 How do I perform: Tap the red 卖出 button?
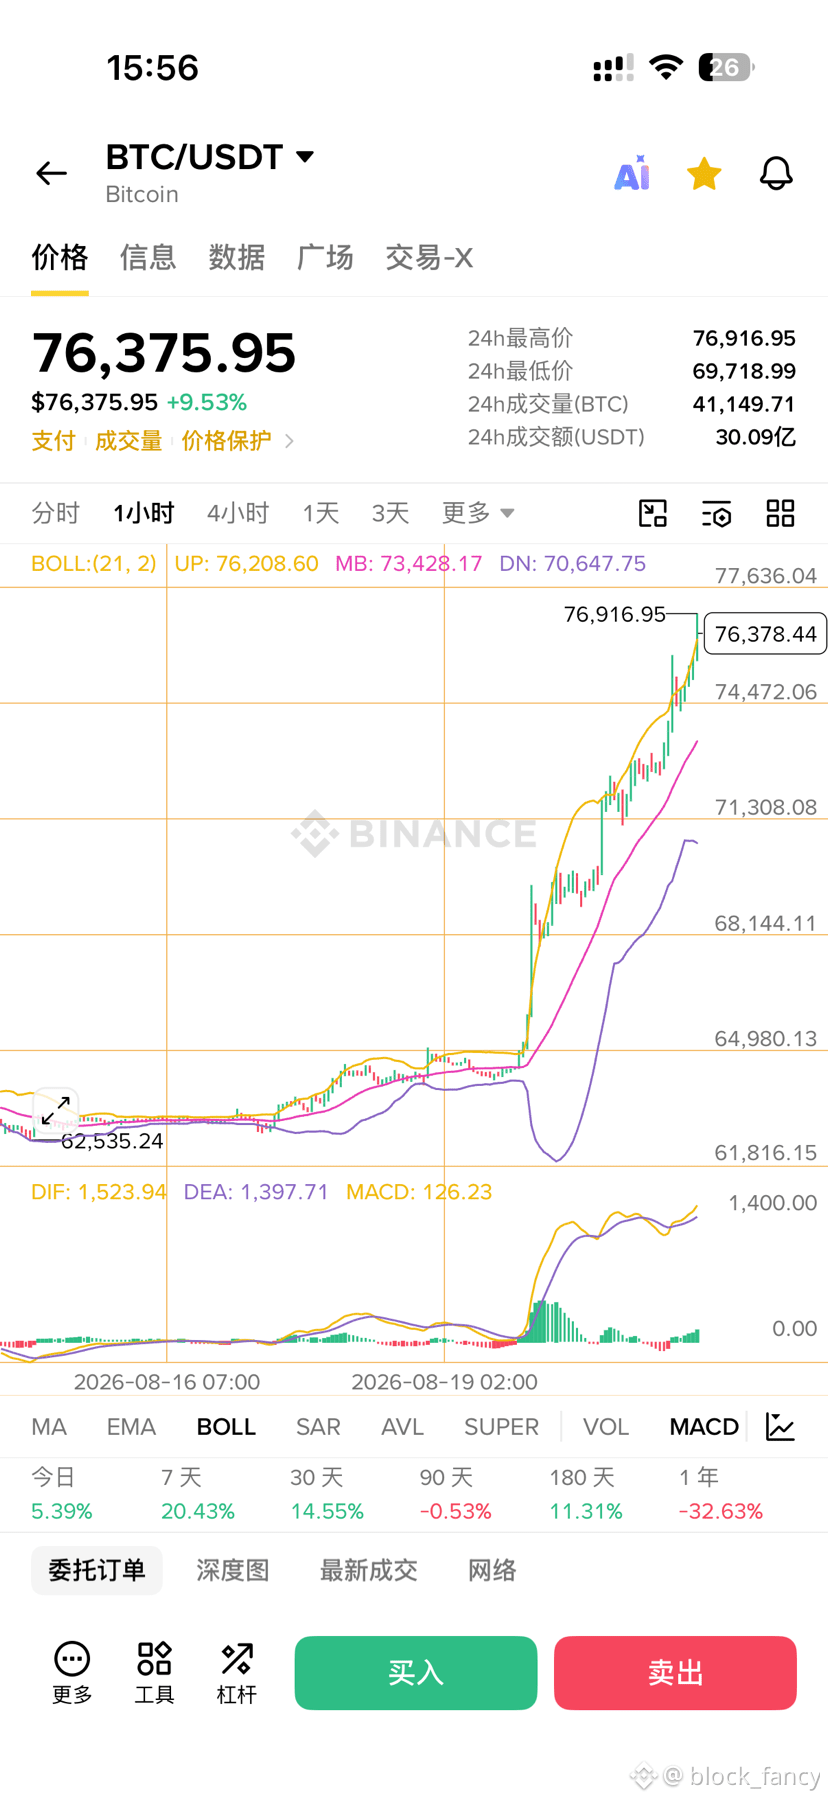coord(676,1673)
